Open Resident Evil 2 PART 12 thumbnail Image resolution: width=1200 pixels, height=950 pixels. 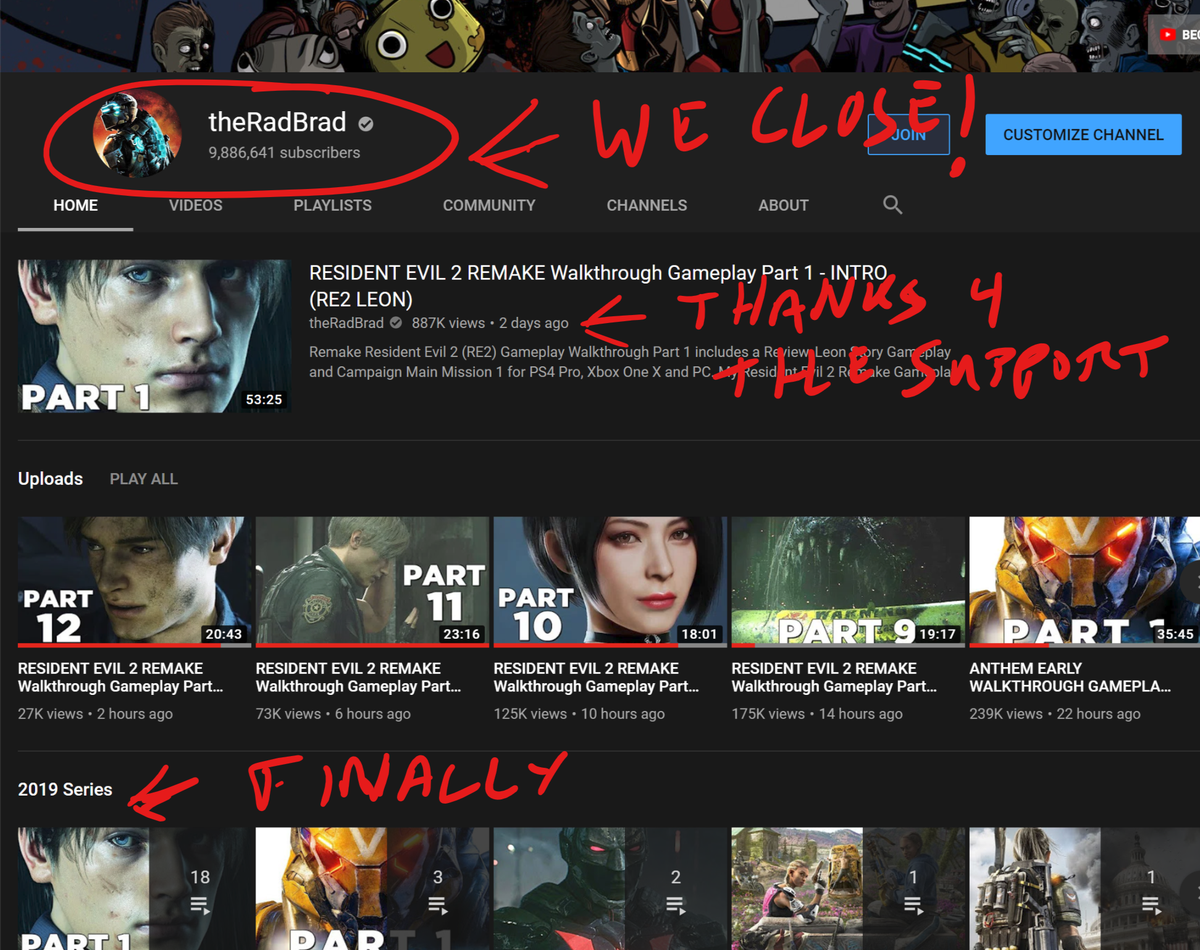pyautogui.click(x=132, y=582)
